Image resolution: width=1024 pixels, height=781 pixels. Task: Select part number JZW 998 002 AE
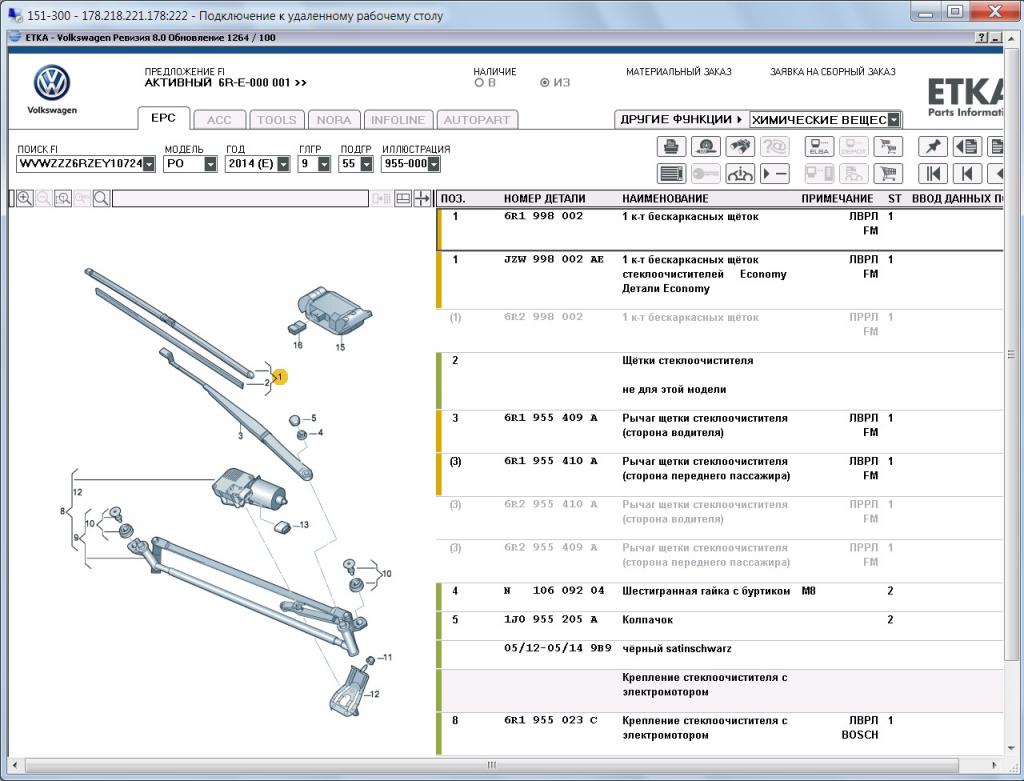[554, 259]
